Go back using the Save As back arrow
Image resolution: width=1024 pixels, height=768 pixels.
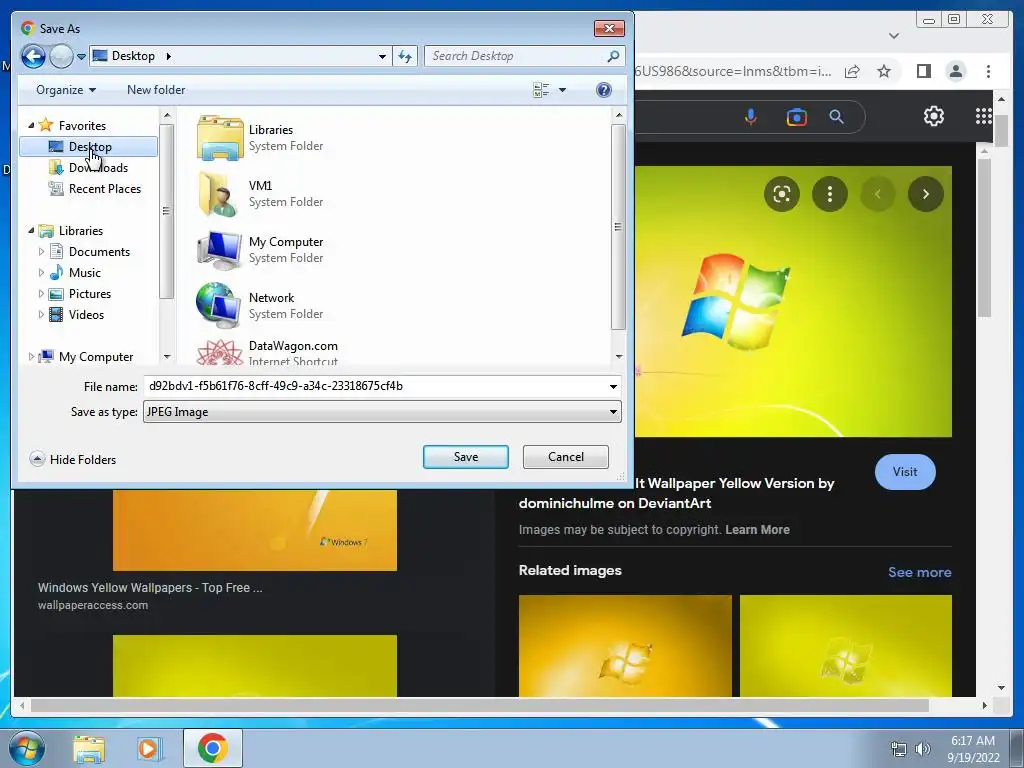pos(33,56)
